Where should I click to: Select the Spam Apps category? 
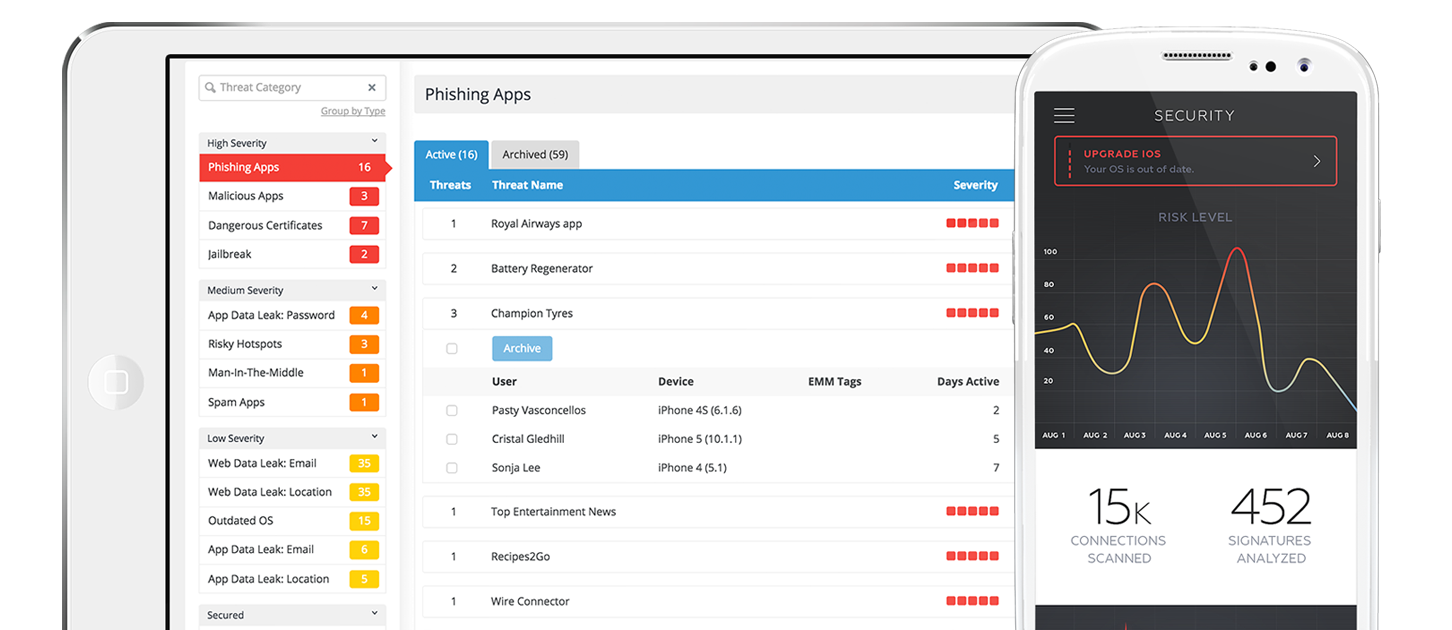[x=292, y=403]
